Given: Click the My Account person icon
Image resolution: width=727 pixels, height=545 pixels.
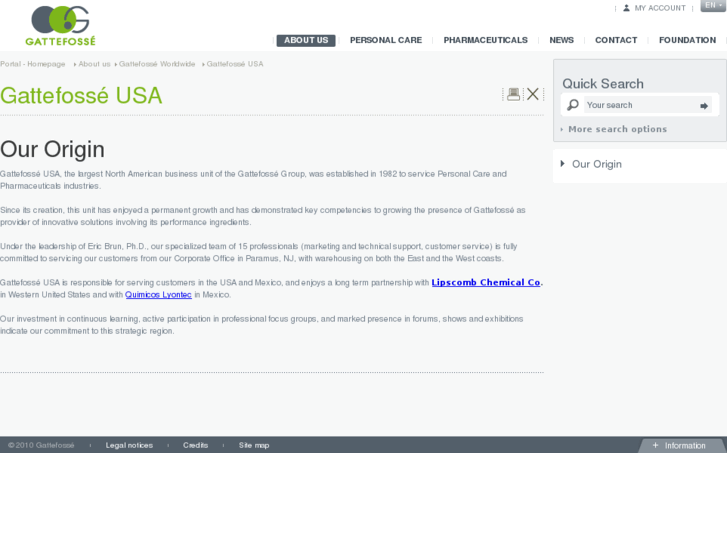Looking at the screenshot, I should (626, 8).
